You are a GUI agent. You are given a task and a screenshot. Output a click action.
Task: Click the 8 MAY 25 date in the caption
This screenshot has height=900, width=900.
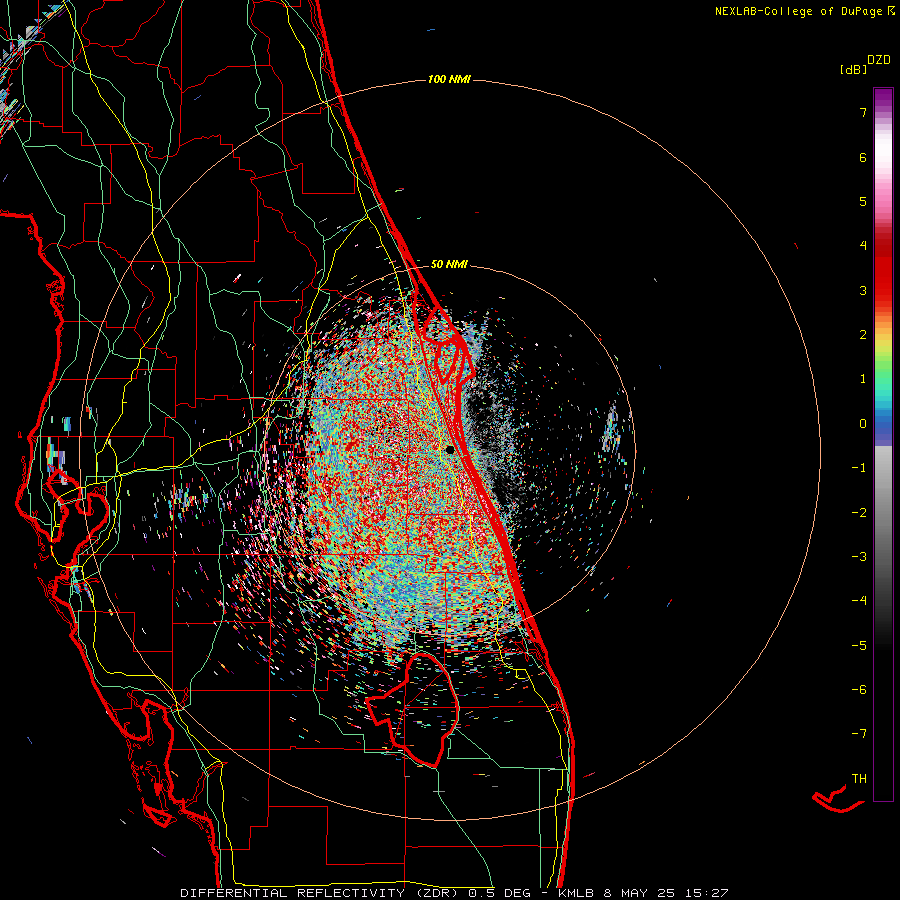point(640,893)
